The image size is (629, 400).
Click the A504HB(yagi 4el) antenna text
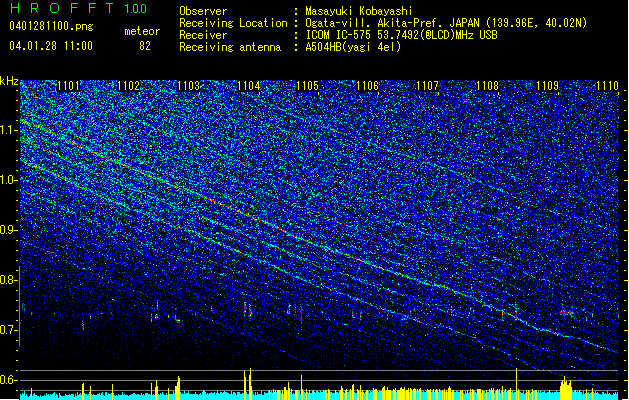coord(353,47)
